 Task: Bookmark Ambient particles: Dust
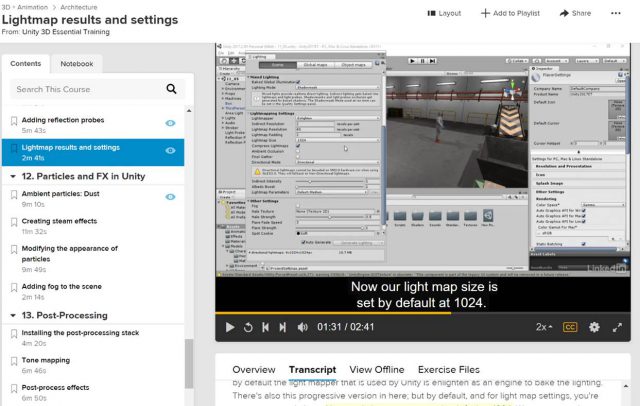coord(14,195)
